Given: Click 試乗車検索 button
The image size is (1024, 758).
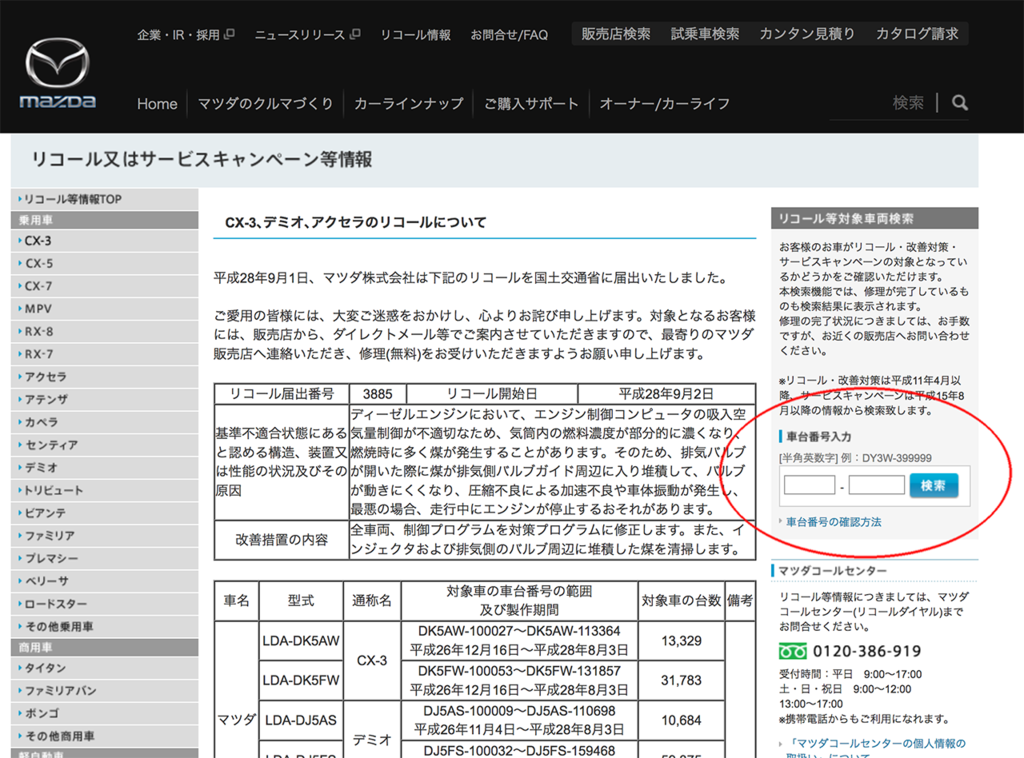Looking at the screenshot, I should click(705, 34).
